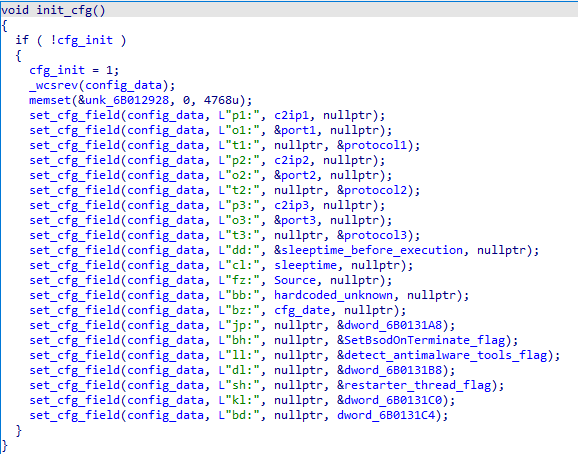Click set_cfg_field on the p1: line
Image resolution: width=578 pixels, height=454 pixels.
point(74,115)
